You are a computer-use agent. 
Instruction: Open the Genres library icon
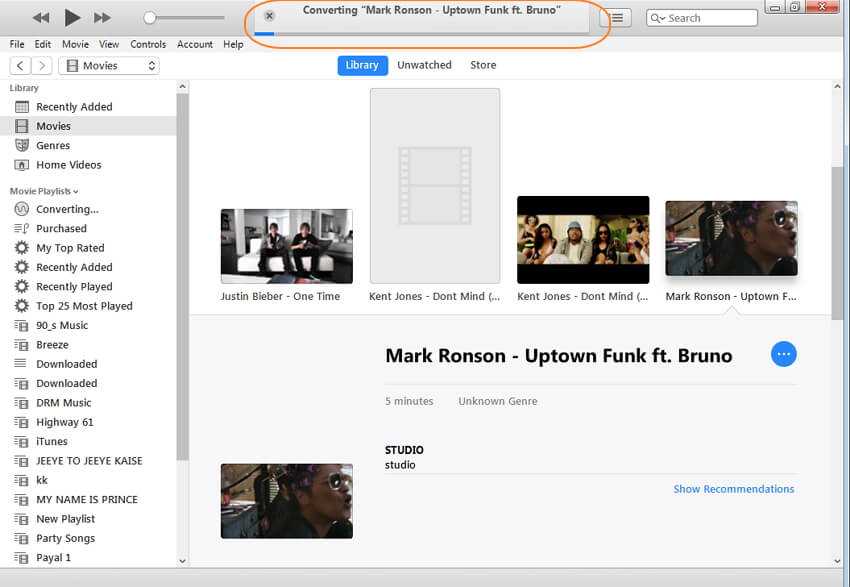pyautogui.click(x=22, y=145)
